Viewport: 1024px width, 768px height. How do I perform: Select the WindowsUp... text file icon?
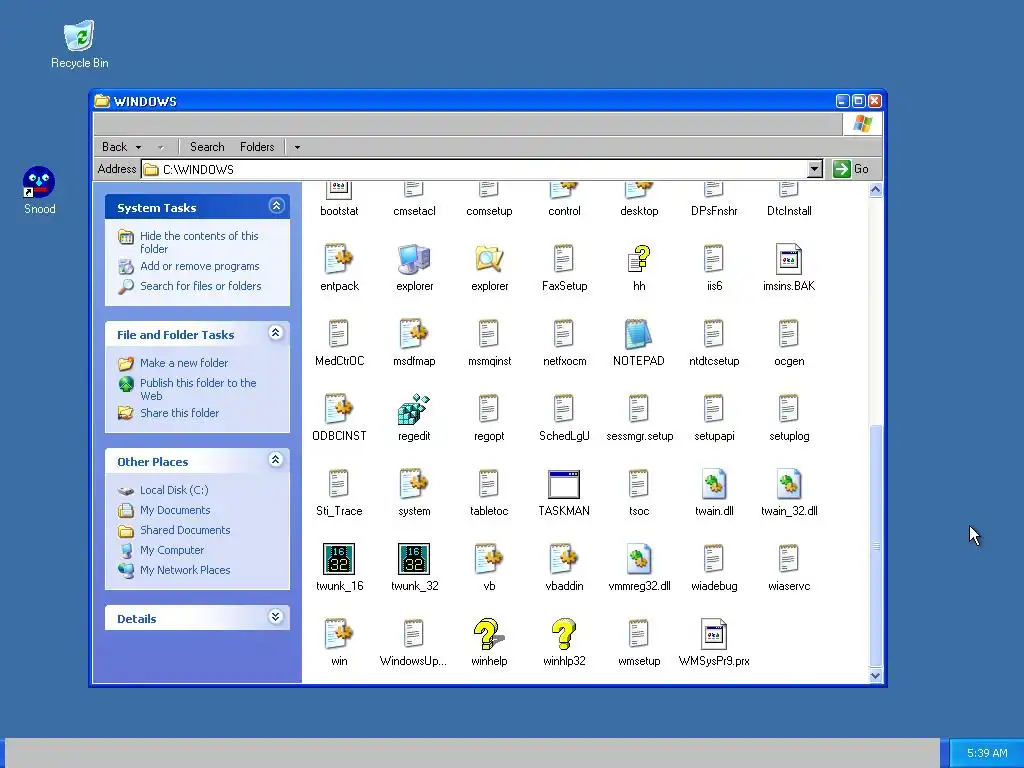[x=414, y=634]
